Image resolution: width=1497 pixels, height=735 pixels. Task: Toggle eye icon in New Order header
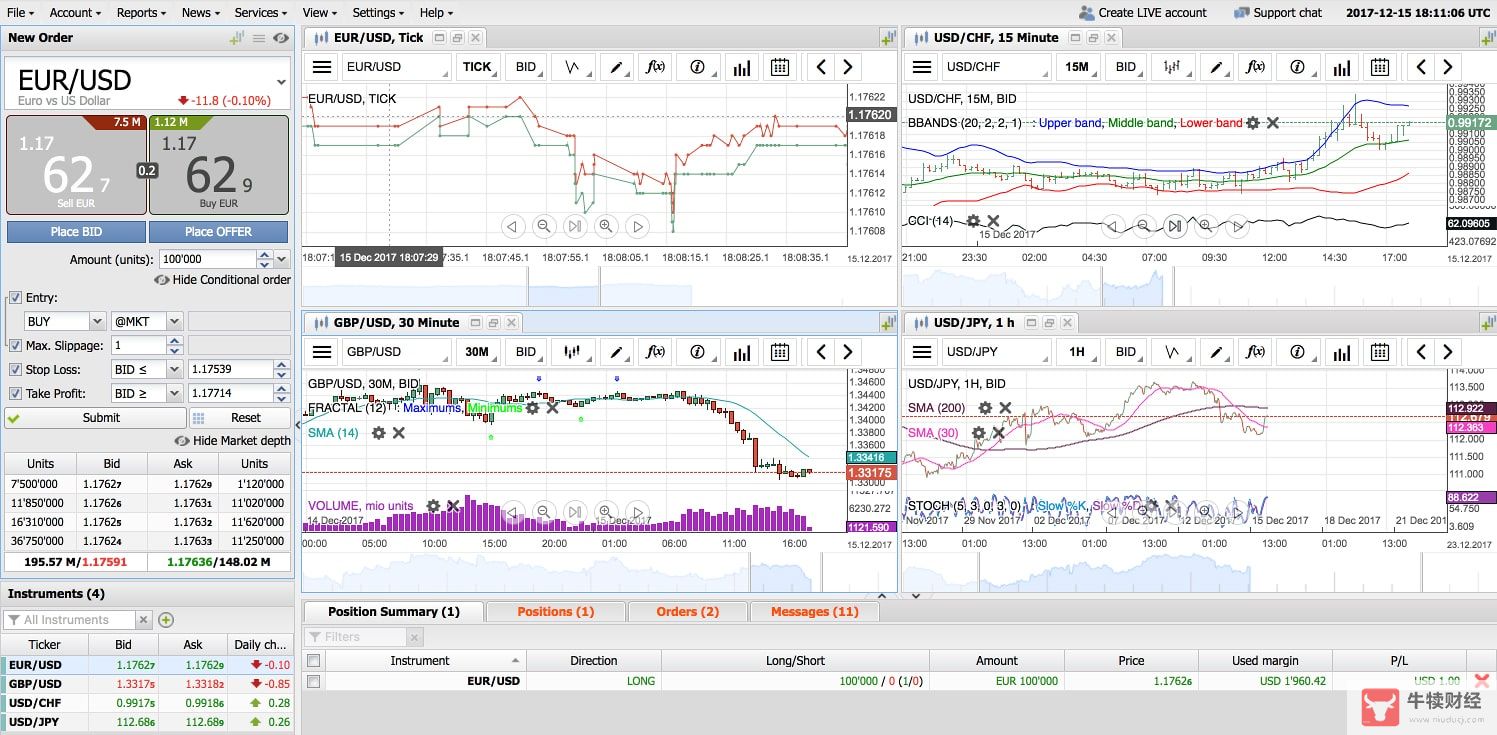coord(281,38)
